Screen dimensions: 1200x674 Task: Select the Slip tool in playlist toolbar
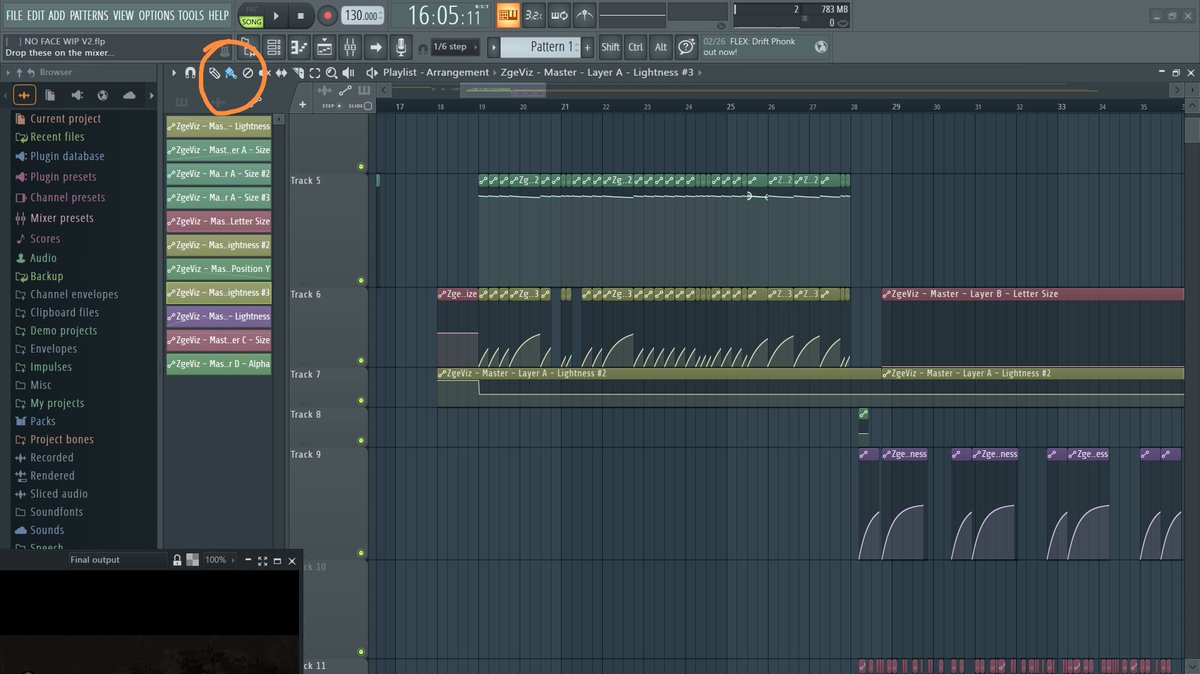282,73
